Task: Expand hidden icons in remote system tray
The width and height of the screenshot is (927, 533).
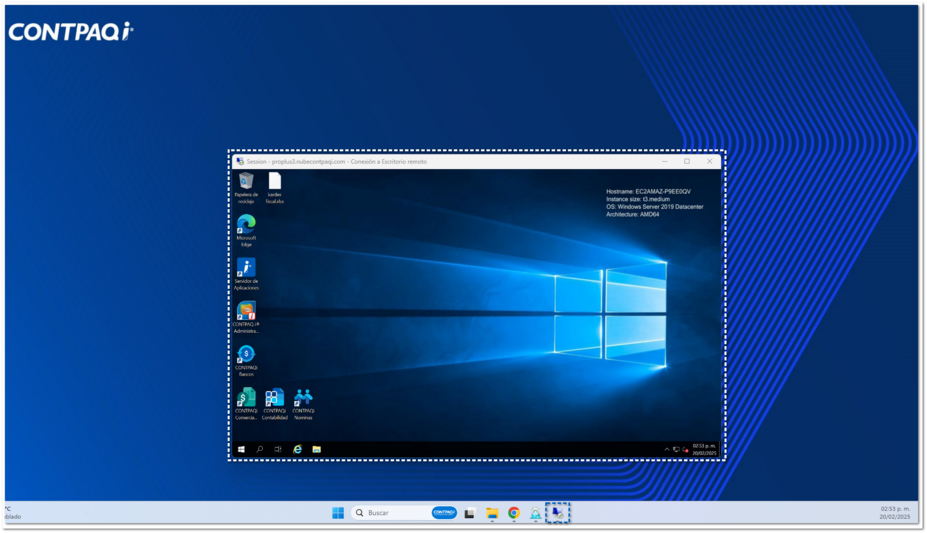Action: point(668,450)
